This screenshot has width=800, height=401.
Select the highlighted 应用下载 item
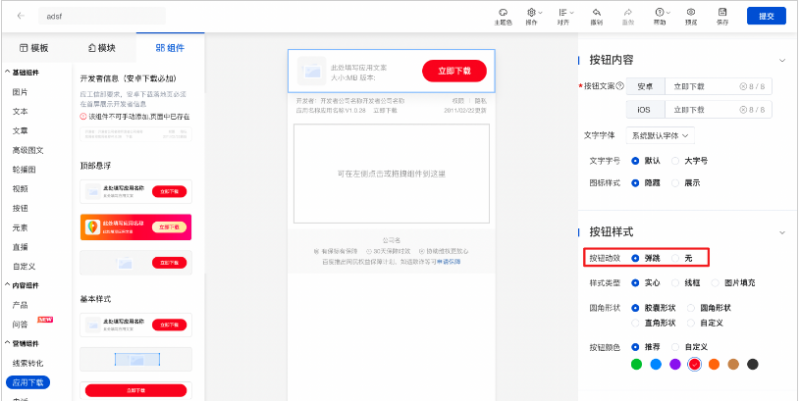tap(28, 382)
